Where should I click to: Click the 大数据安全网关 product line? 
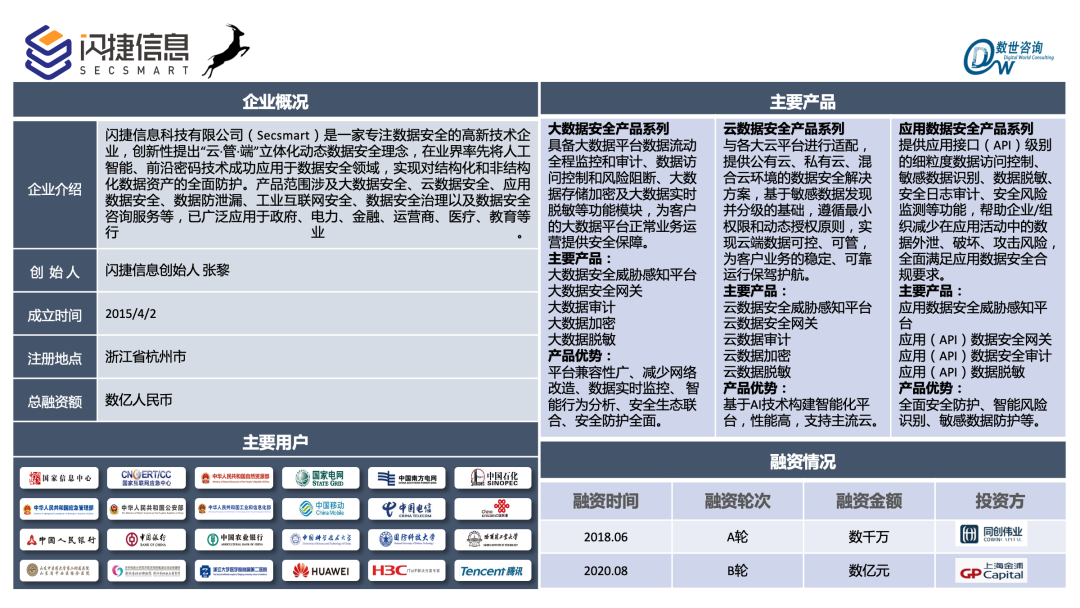[x=595, y=291]
